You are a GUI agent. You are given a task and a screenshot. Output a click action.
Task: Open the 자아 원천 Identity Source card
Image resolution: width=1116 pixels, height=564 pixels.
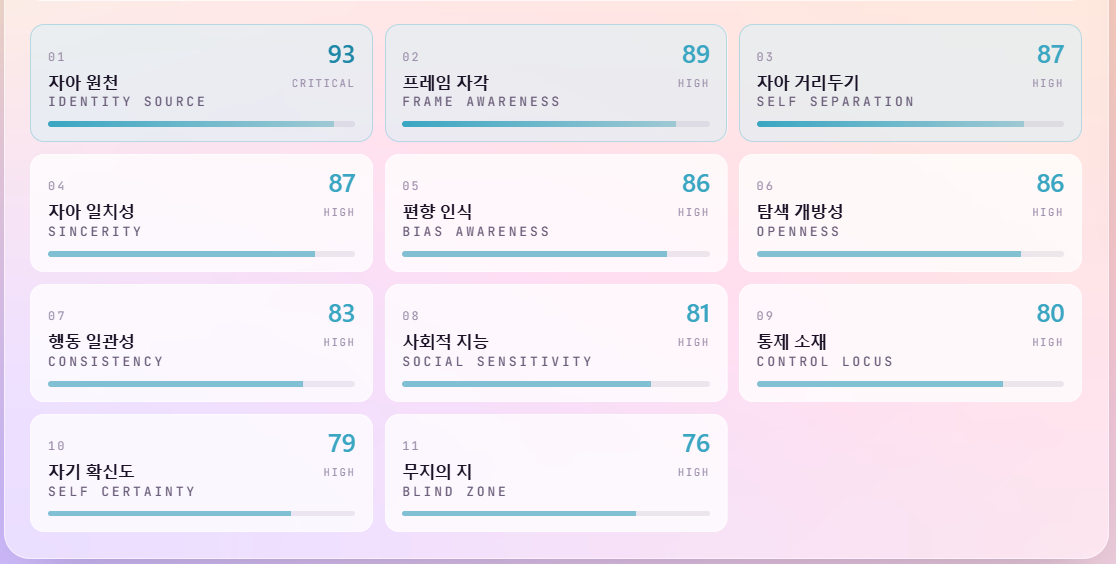[201, 83]
